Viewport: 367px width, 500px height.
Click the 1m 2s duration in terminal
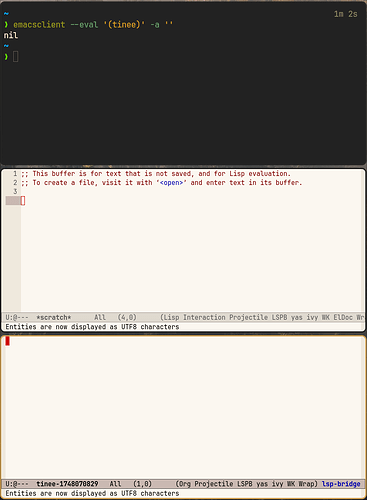346,14
